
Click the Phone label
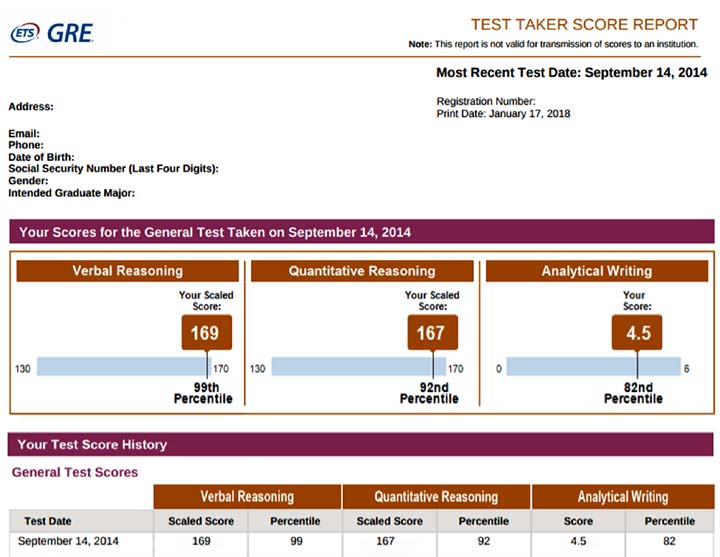click(x=26, y=145)
